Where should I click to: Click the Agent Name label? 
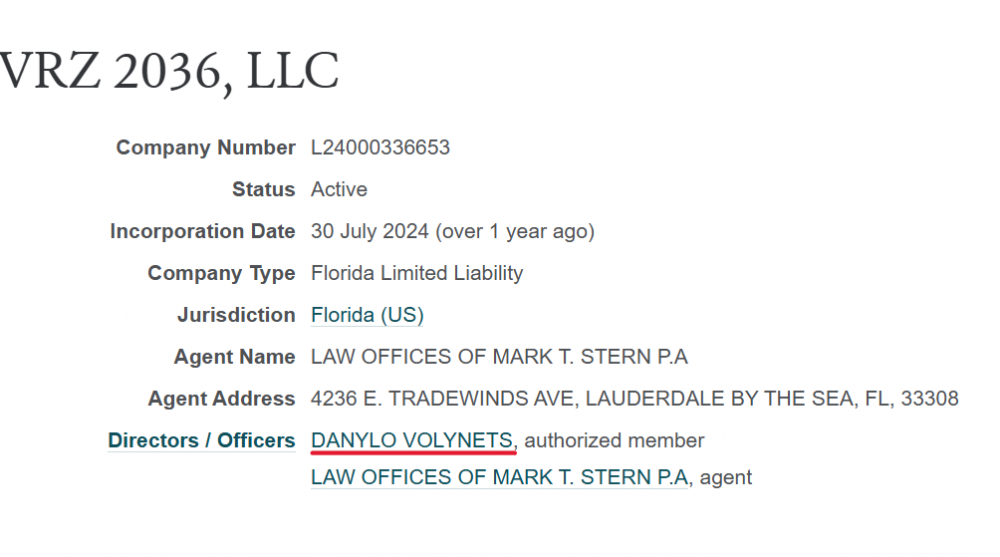(234, 357)
